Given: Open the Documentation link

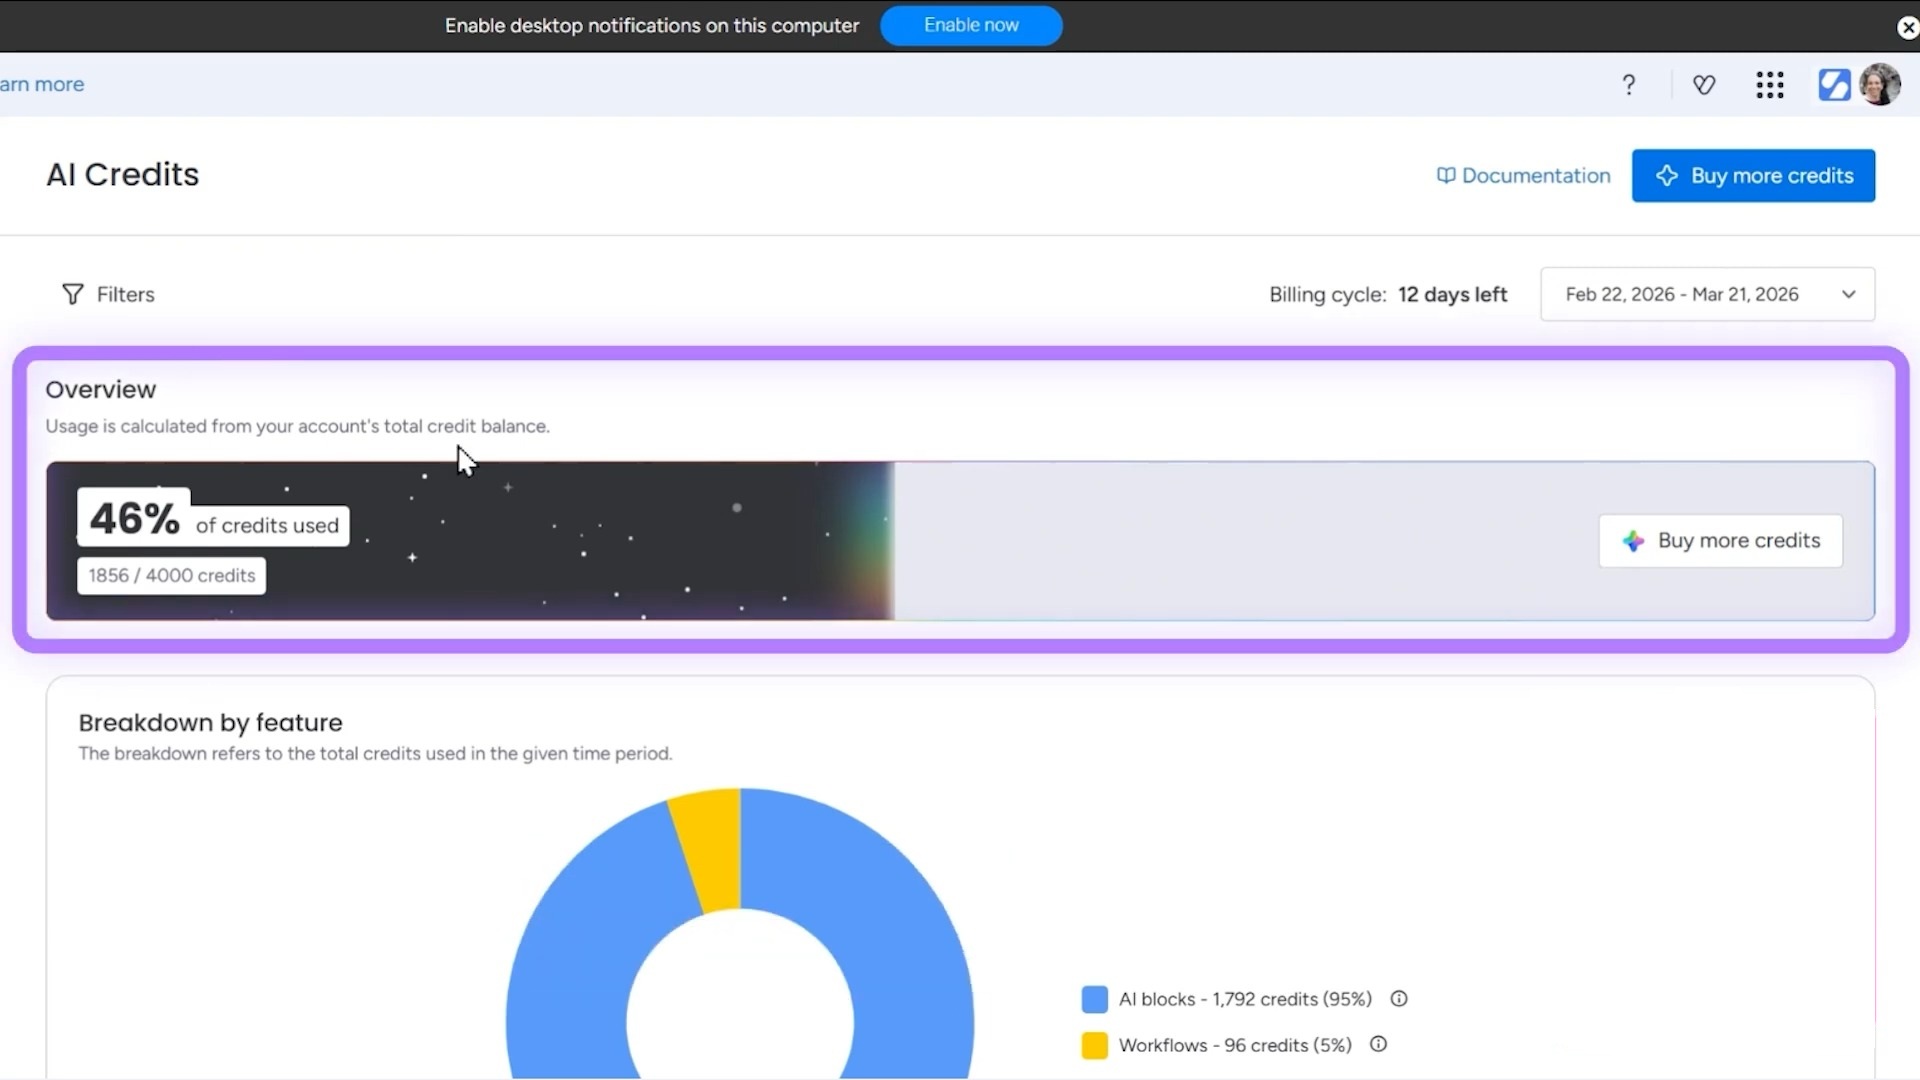Looking at the screenshot, I should coord(1536,175).
